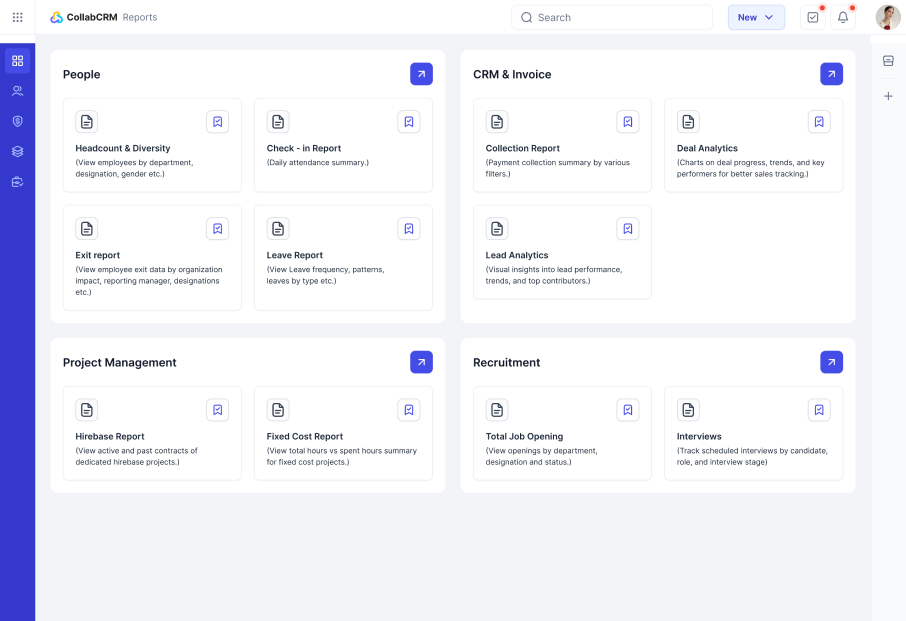
Task: Open the dashboard icon in sidebar
Action: pos(17,61)
